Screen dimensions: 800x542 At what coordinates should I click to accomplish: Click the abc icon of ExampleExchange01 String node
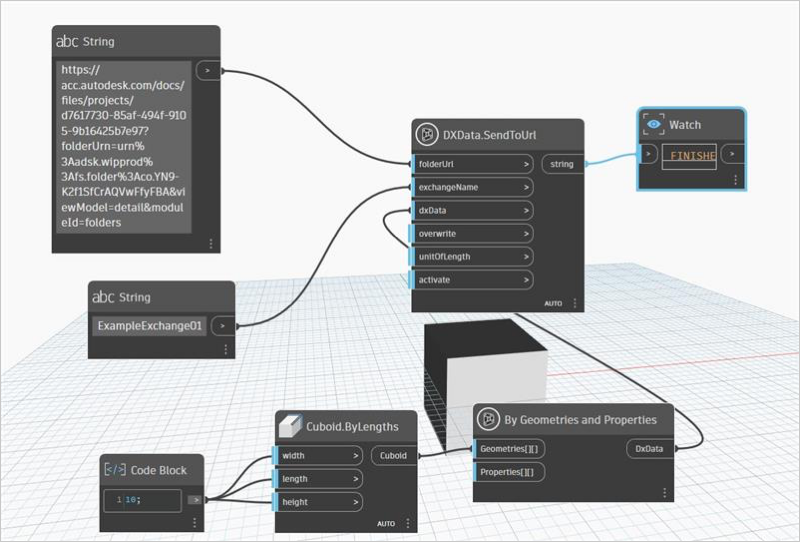(103, 297)
